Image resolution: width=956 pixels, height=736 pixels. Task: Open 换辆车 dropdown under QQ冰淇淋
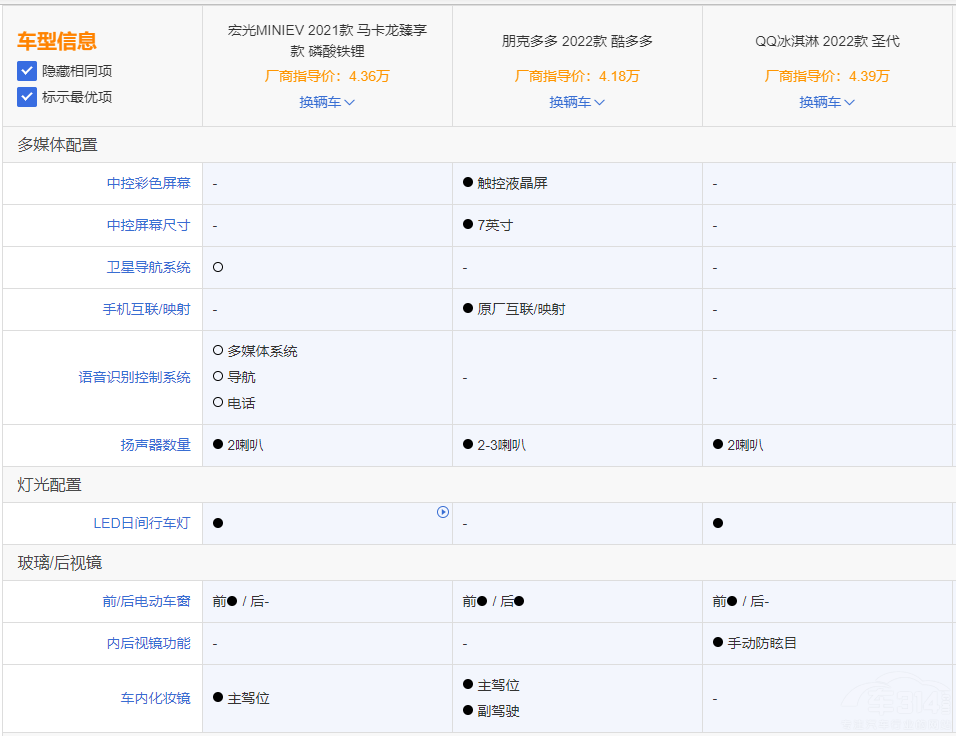[x=827, y=102]
